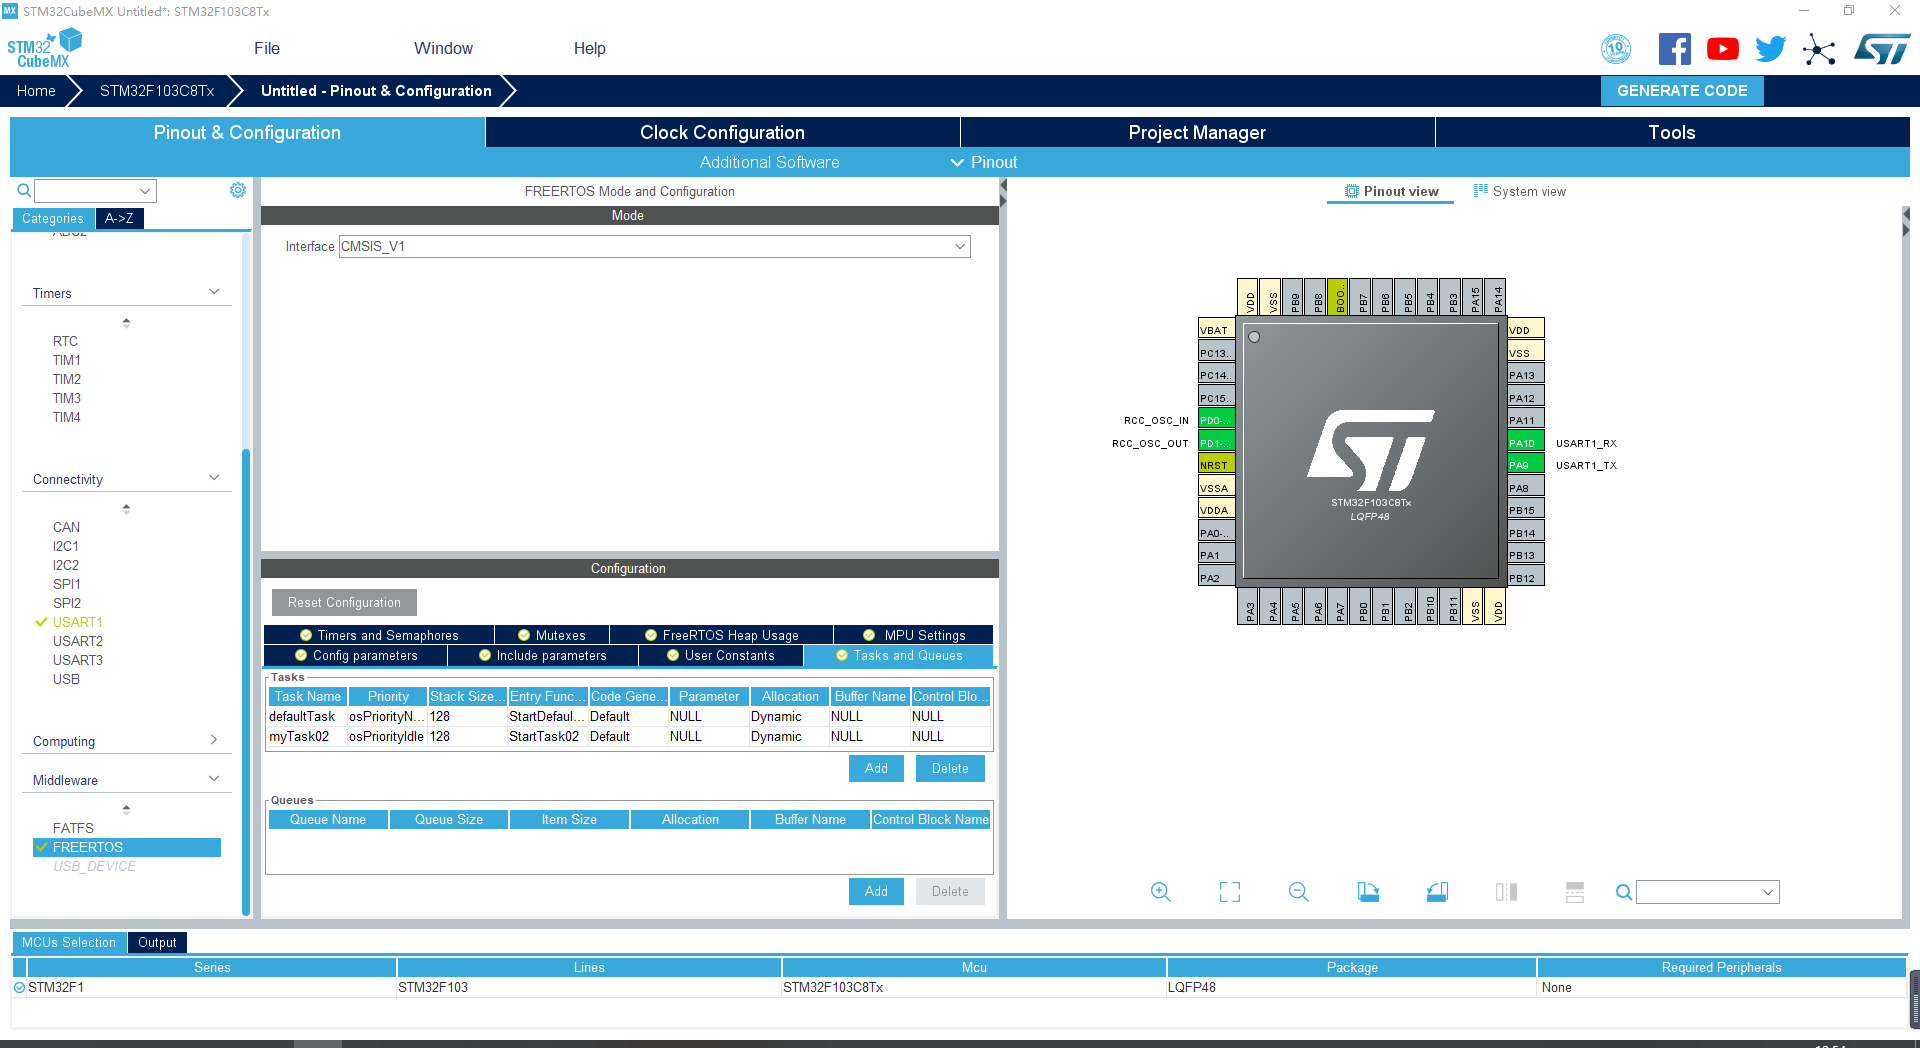Screen dimensions: 1920x1048
Task: Open the categories settings gear icon
Action: click(238, 190)
